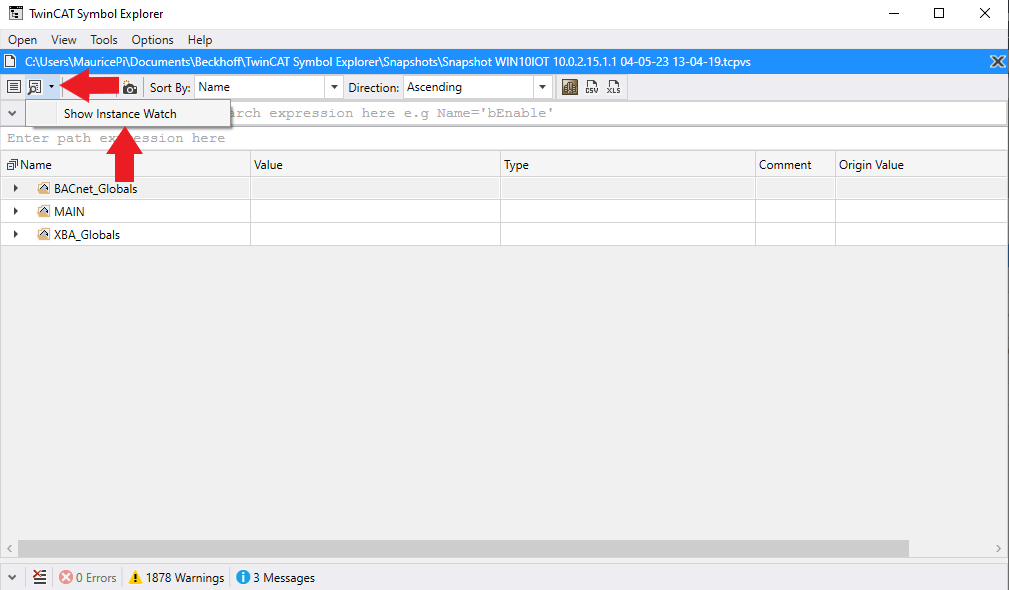Screen dimensions: 1009x590
Task: Open dropdown arrow next to watch icon
Action: (x=51, y=87)
